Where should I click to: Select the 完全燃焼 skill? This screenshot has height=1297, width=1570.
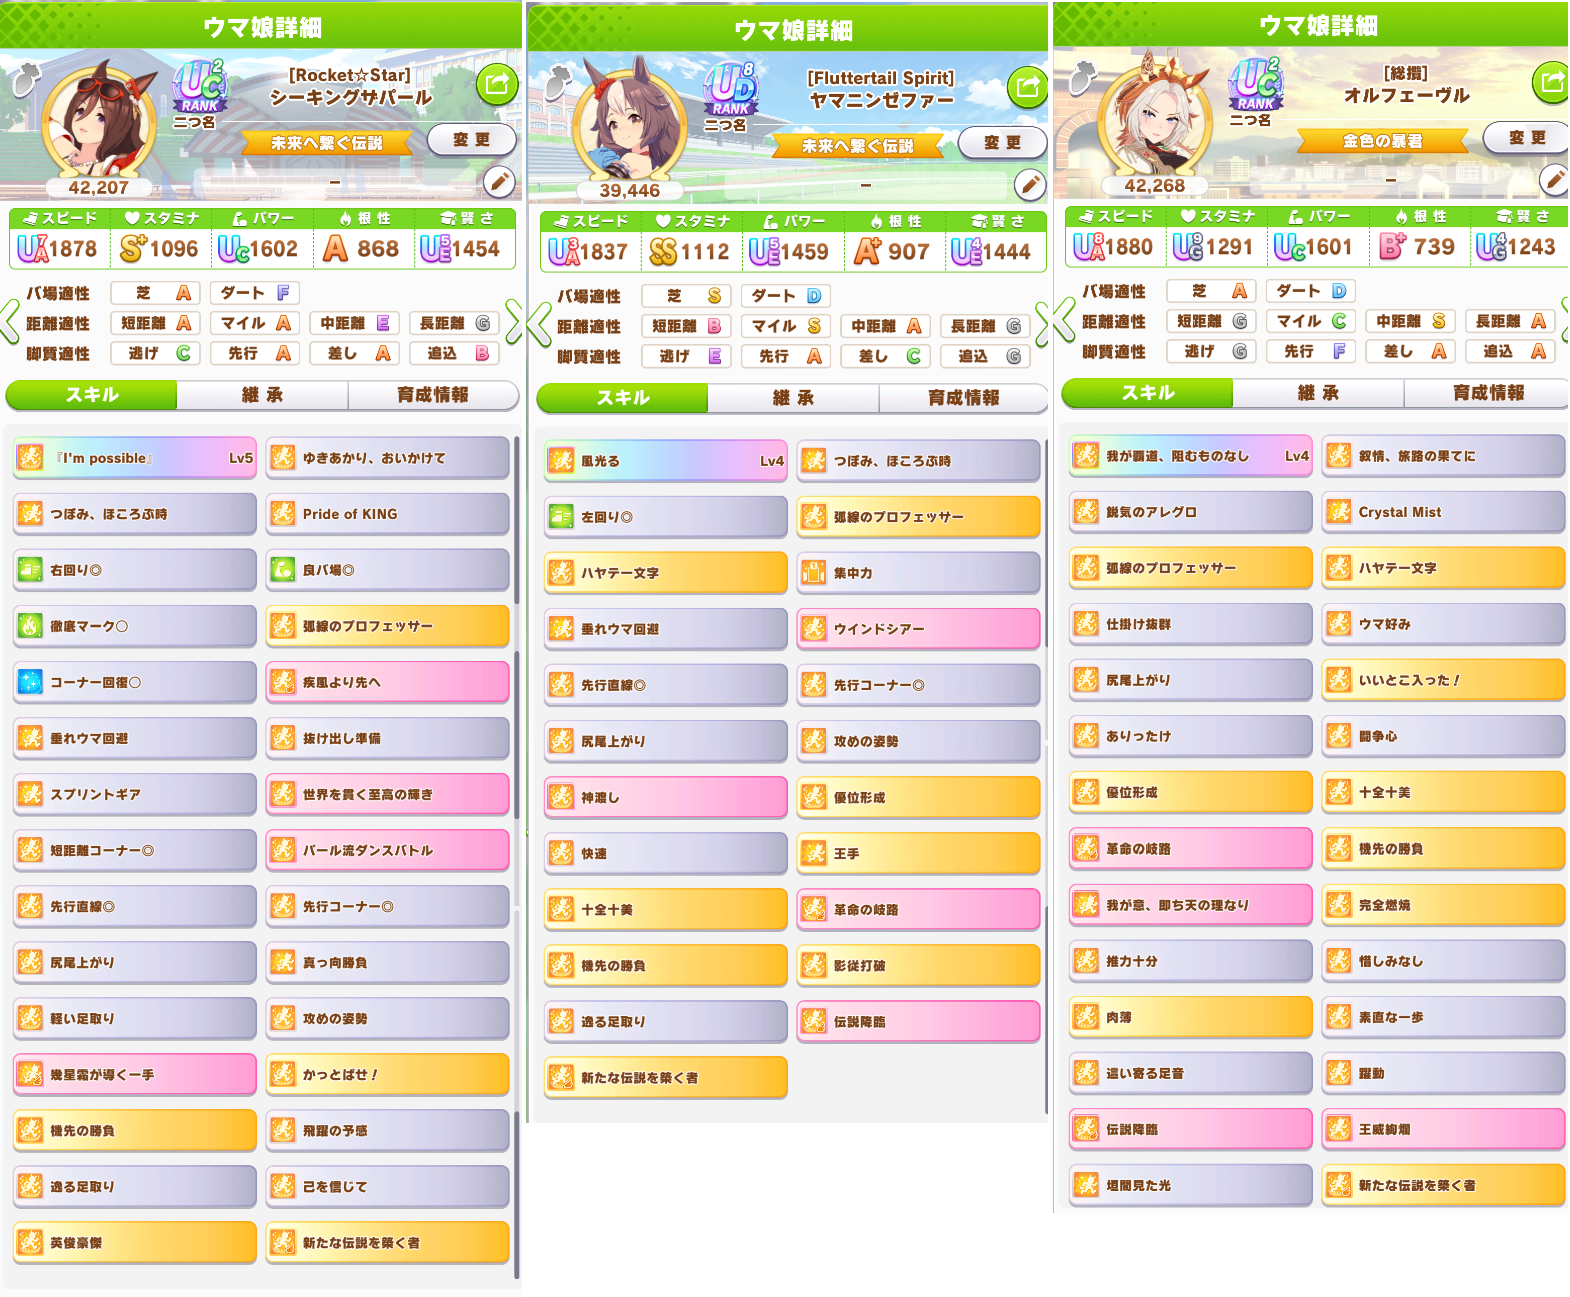point(1443,905)
